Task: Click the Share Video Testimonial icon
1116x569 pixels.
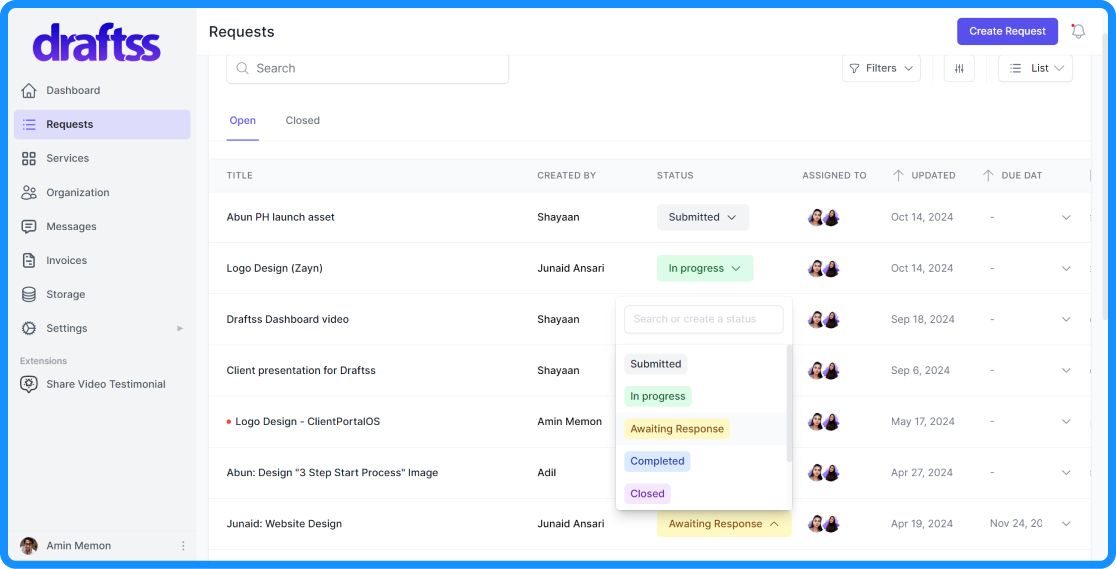Action: coord(29,384)
